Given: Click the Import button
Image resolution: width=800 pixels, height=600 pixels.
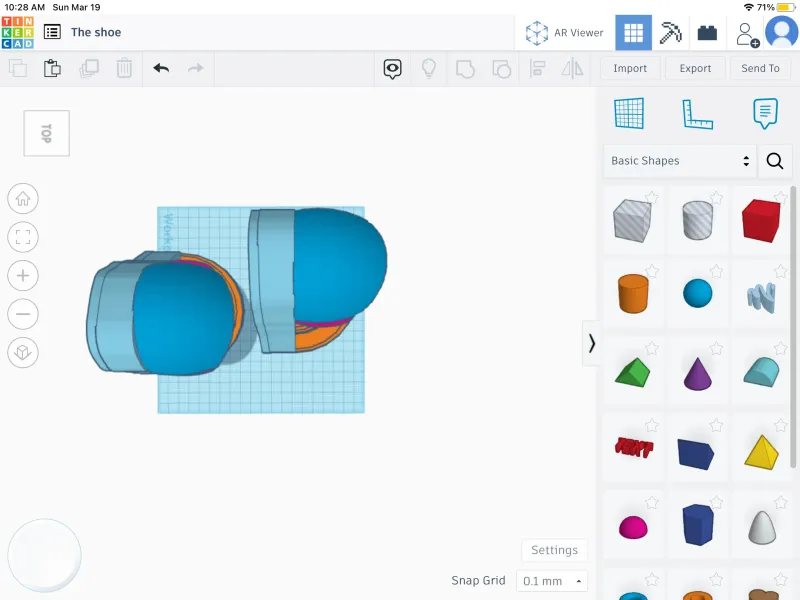Looking at the screenshot, I should point(630,68).
